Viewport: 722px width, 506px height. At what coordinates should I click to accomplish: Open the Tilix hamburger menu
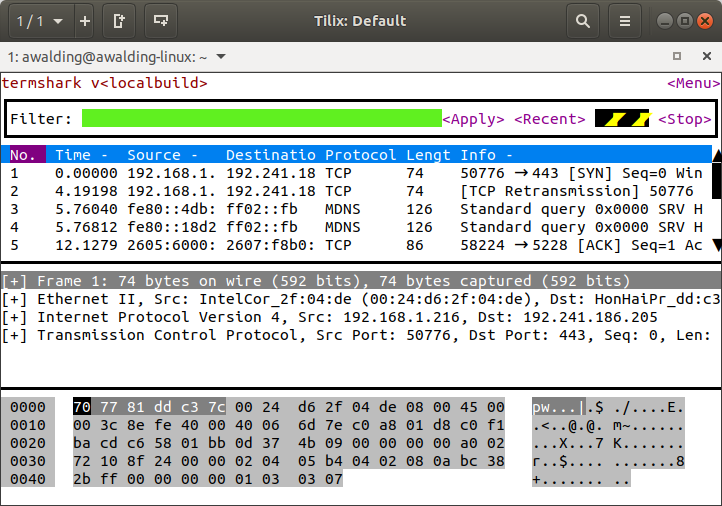pyautogui.click(x=625, y=20)
